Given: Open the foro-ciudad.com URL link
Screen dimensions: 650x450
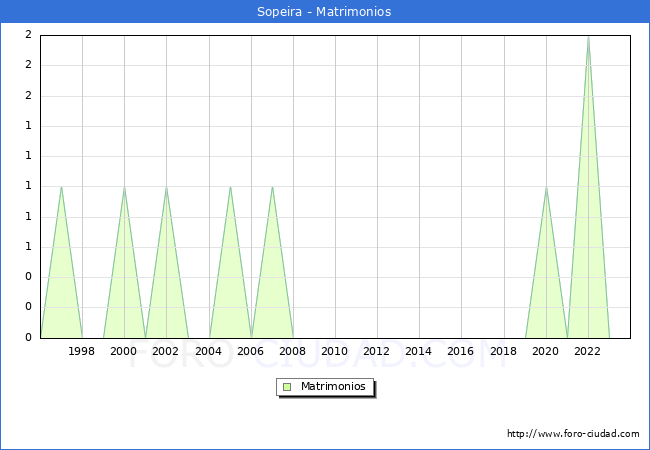Looking at the screenshot, I should click(x=573, y=434).
